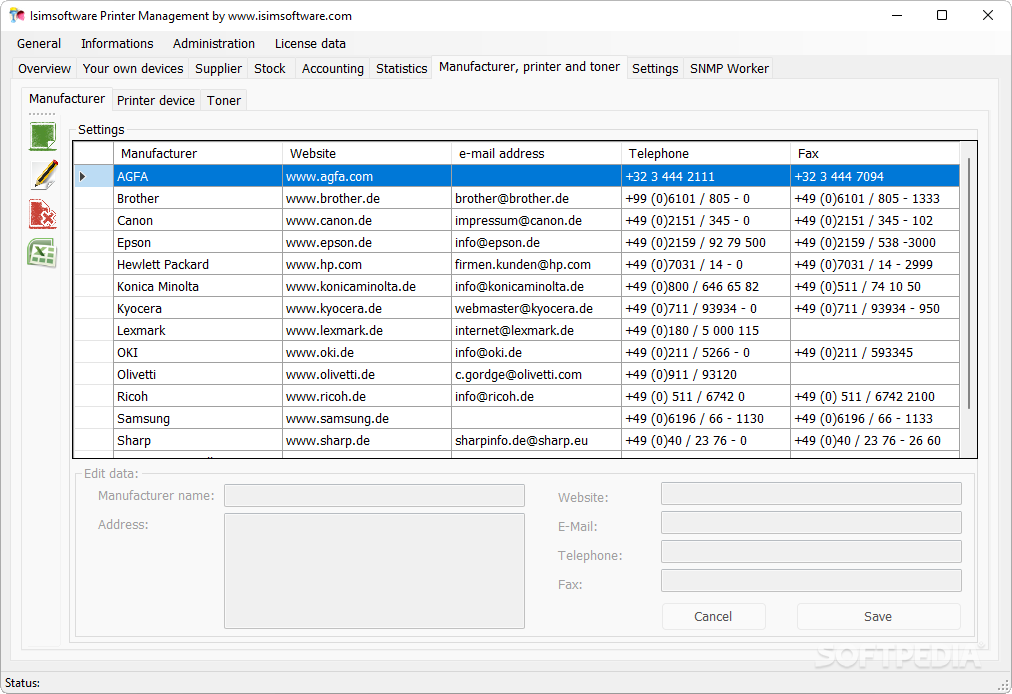The image size is (1012, 694).
Task: Click the e-mail address column header
Action: click(536, 154)
